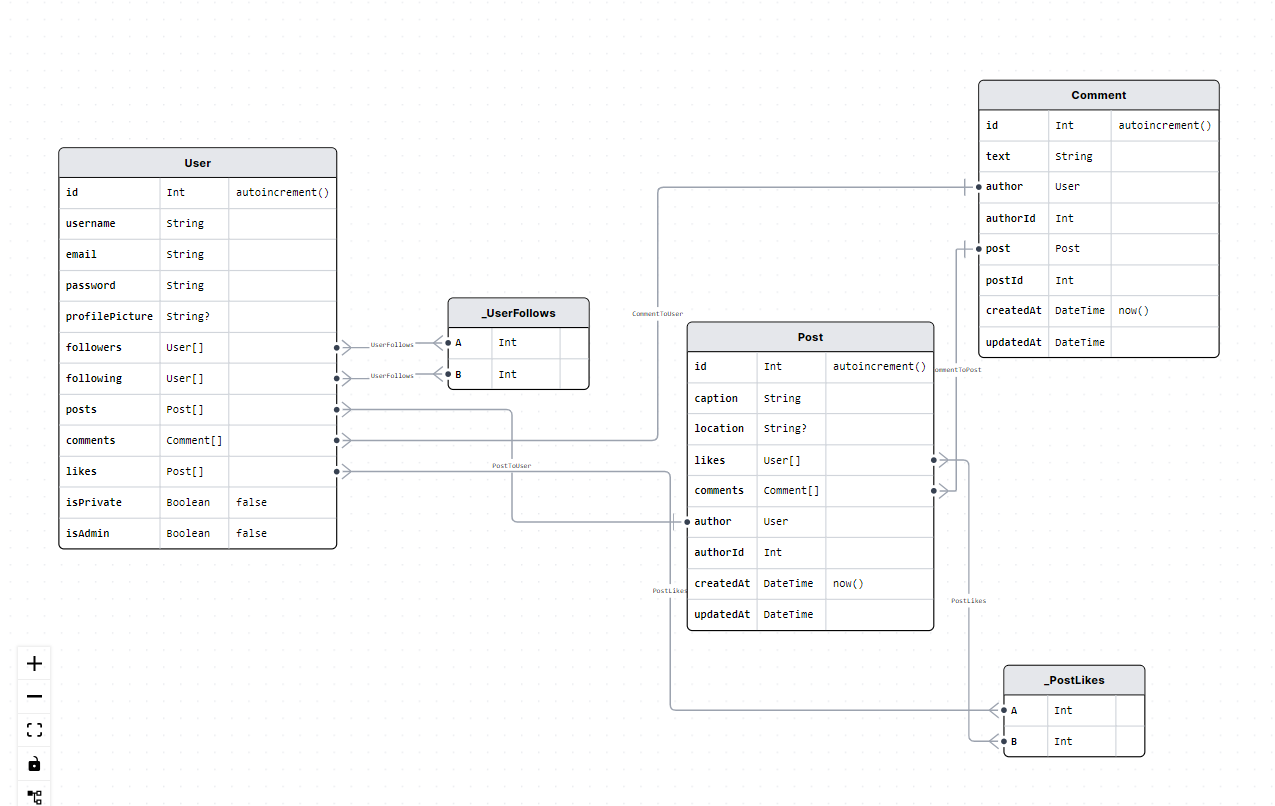1275x806 pixels.
Task: Click the UserFollows label beside followers row
Action: tap(392, 345)
